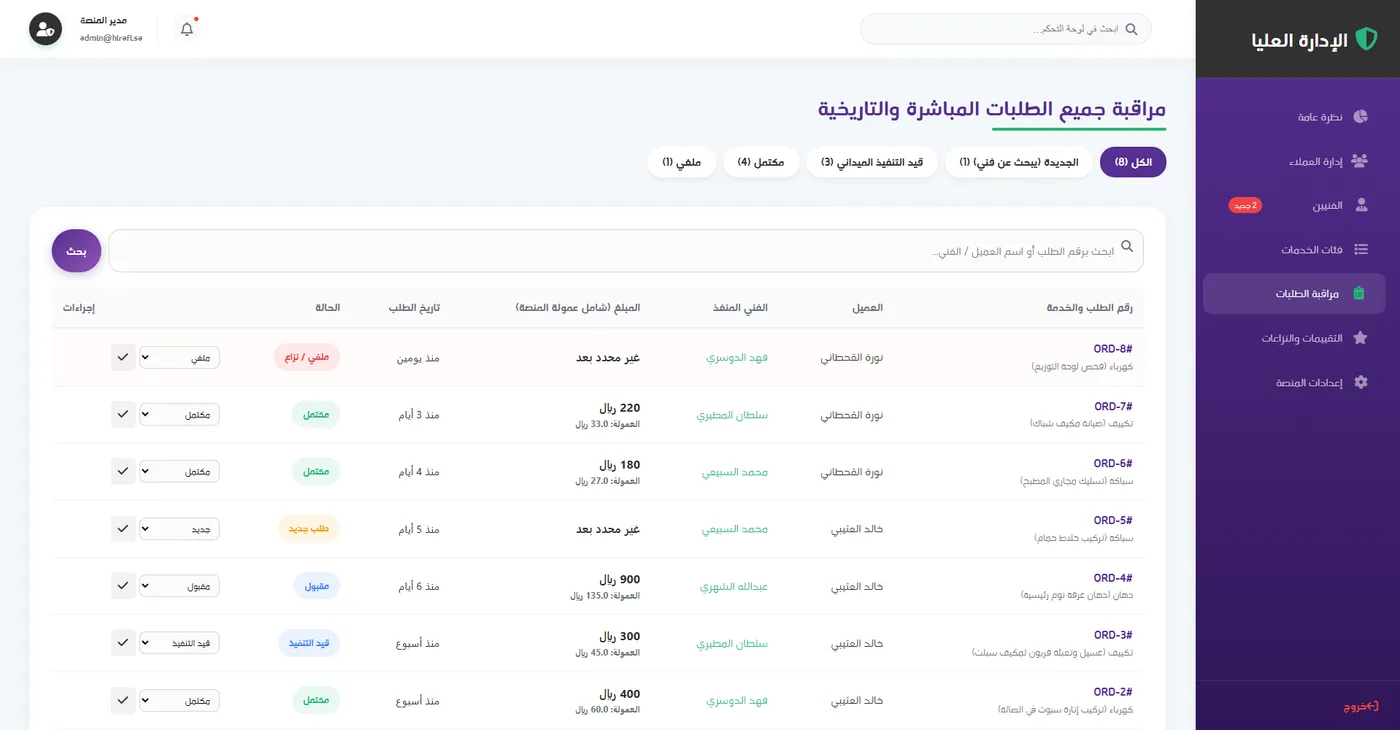
Task: Open إعدادات المنصة gear icon
Action: coord(1360,382)
